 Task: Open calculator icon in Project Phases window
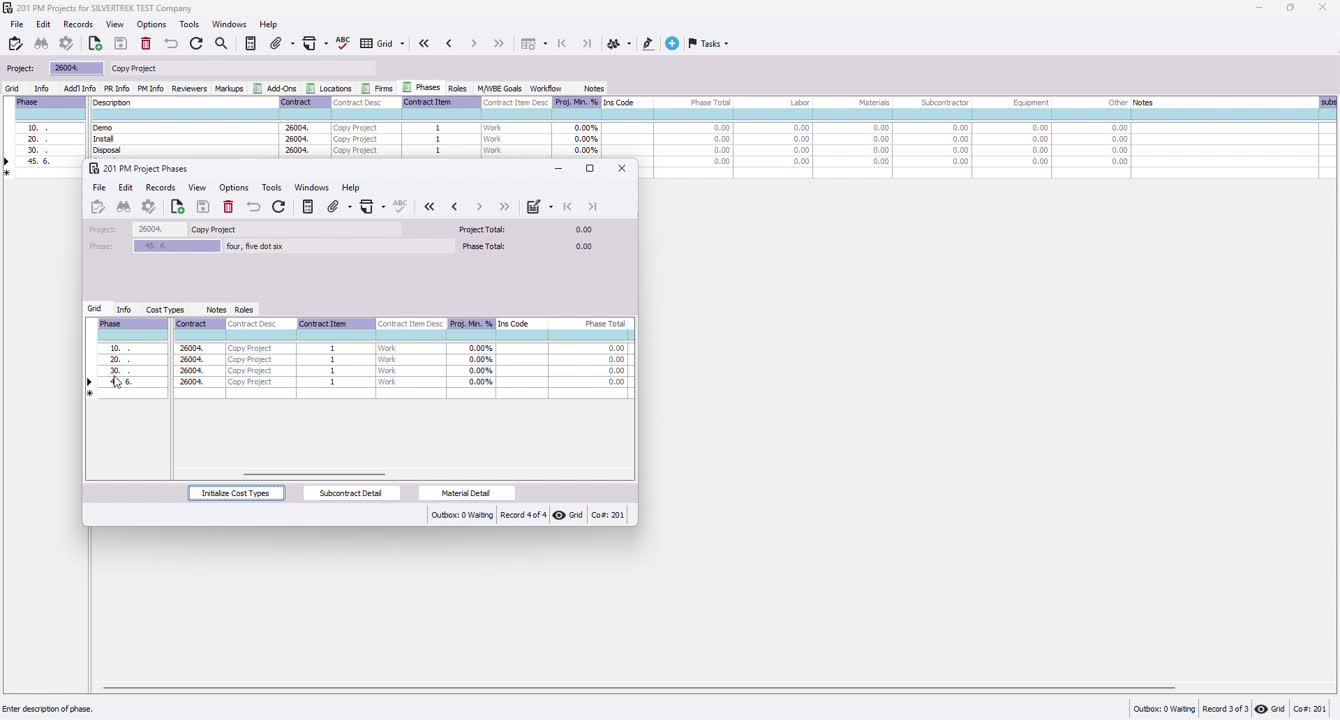pos(308,207)
